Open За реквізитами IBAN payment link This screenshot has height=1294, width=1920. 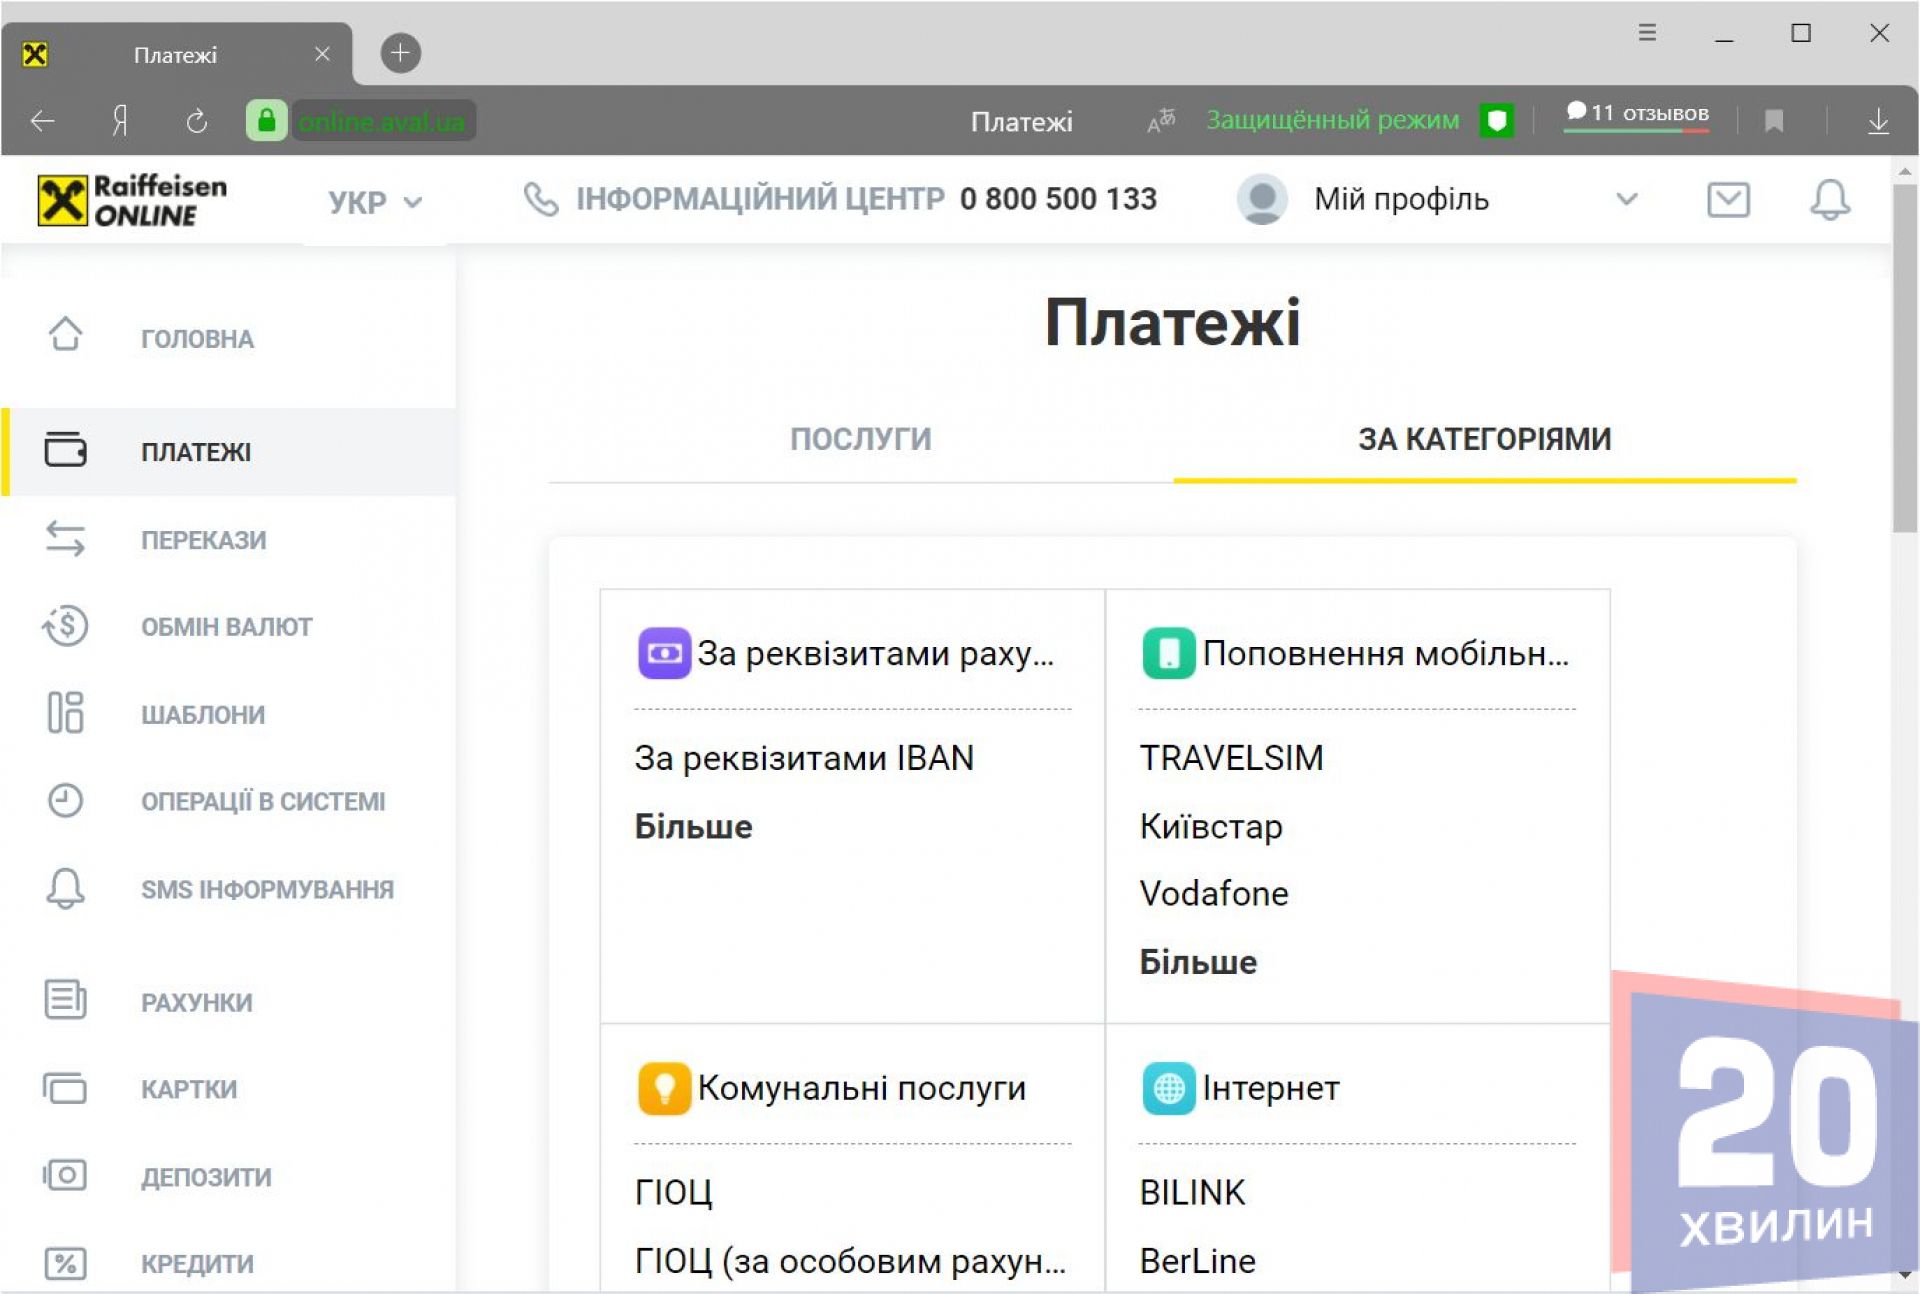pos(804,758)
